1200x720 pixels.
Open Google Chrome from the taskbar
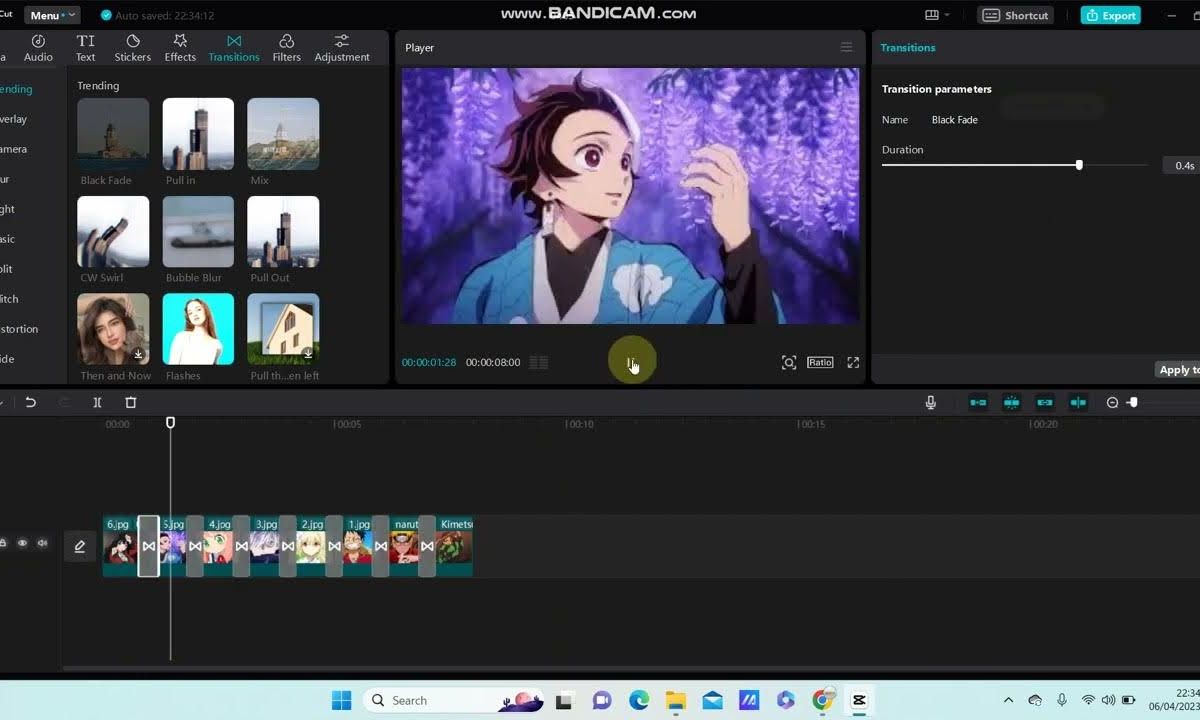pyautogui.click(x=822, y=700)
